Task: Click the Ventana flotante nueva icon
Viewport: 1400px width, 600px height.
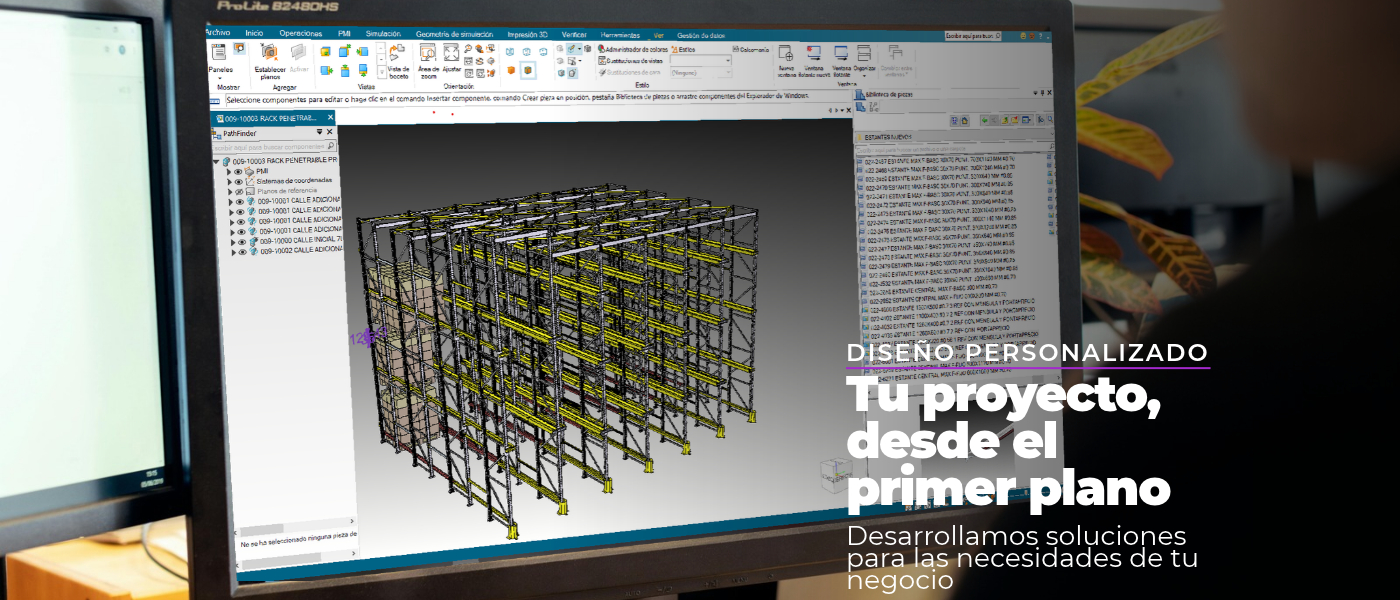Action: pos(814,52)
